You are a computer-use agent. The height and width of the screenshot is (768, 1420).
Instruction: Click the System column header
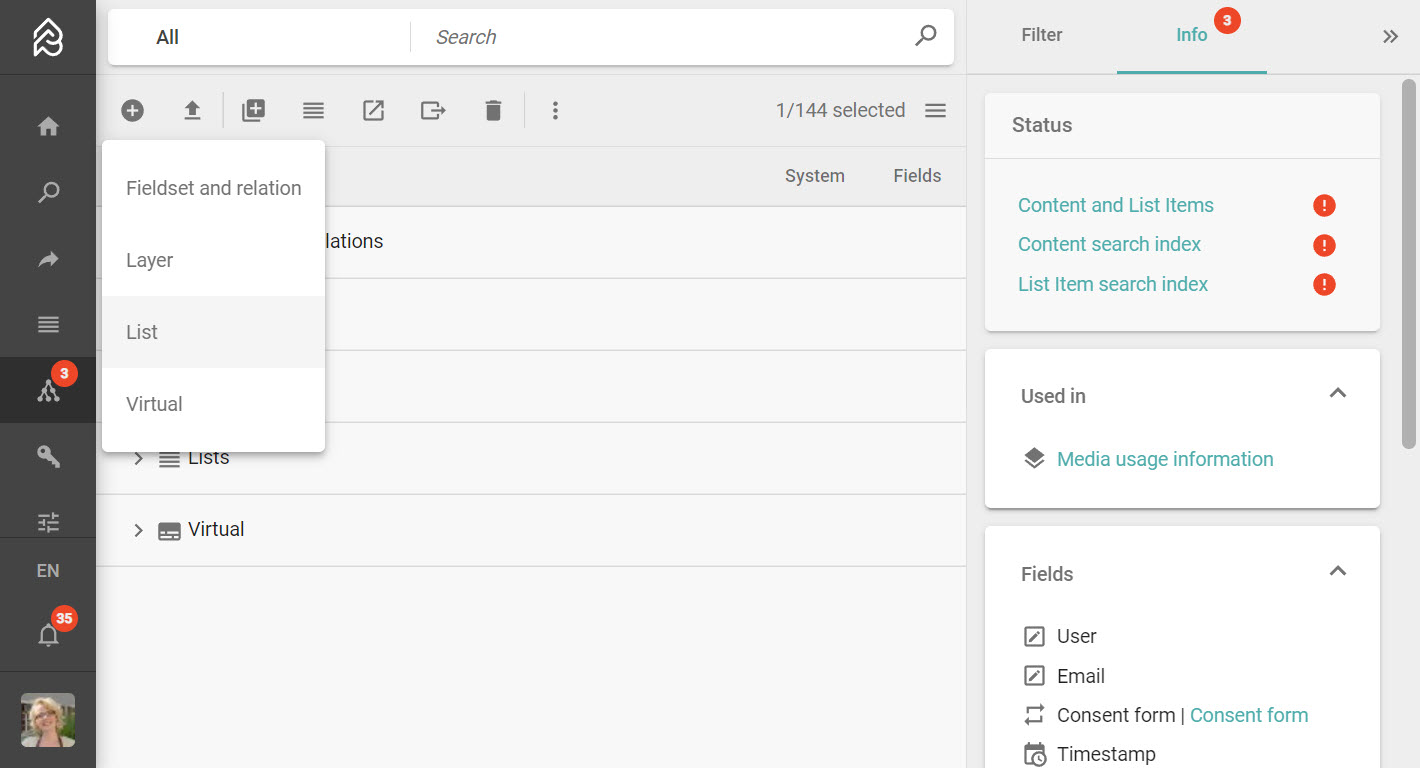(x=815, y=176)
